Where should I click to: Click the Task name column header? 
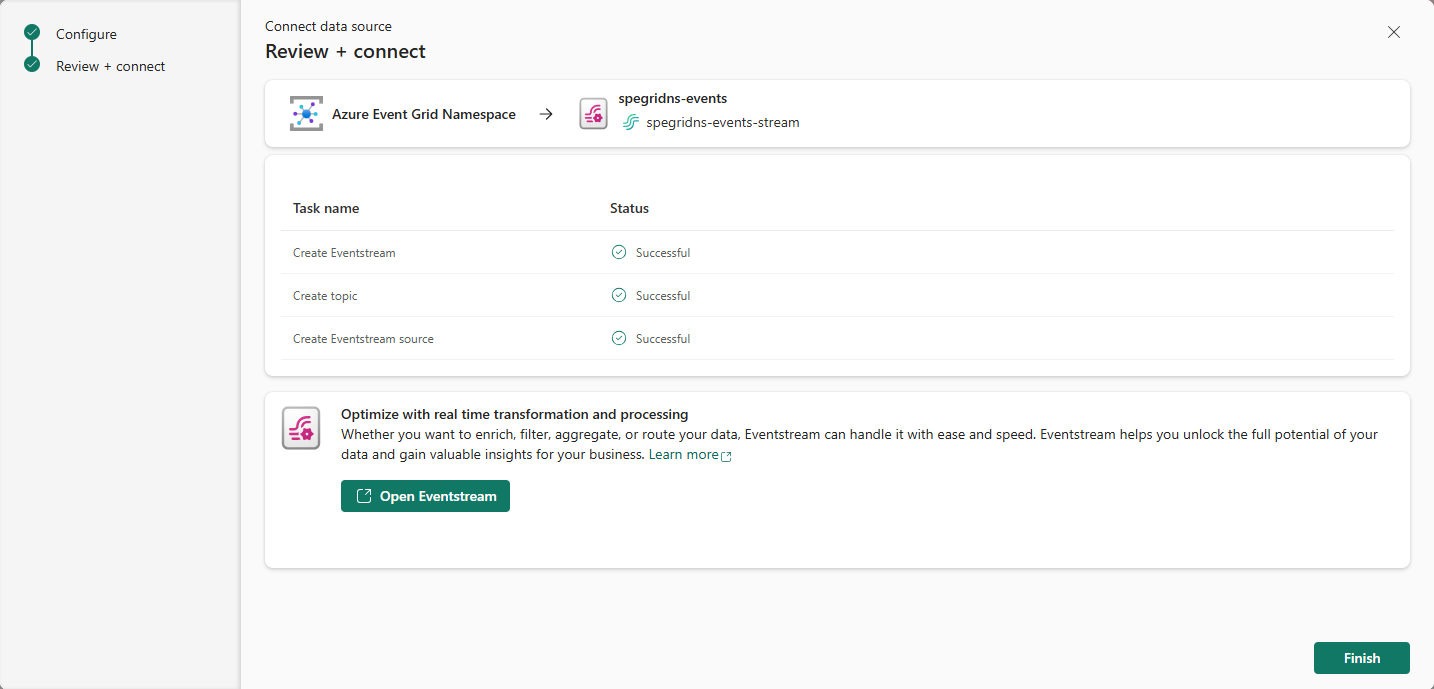[326, 208]
